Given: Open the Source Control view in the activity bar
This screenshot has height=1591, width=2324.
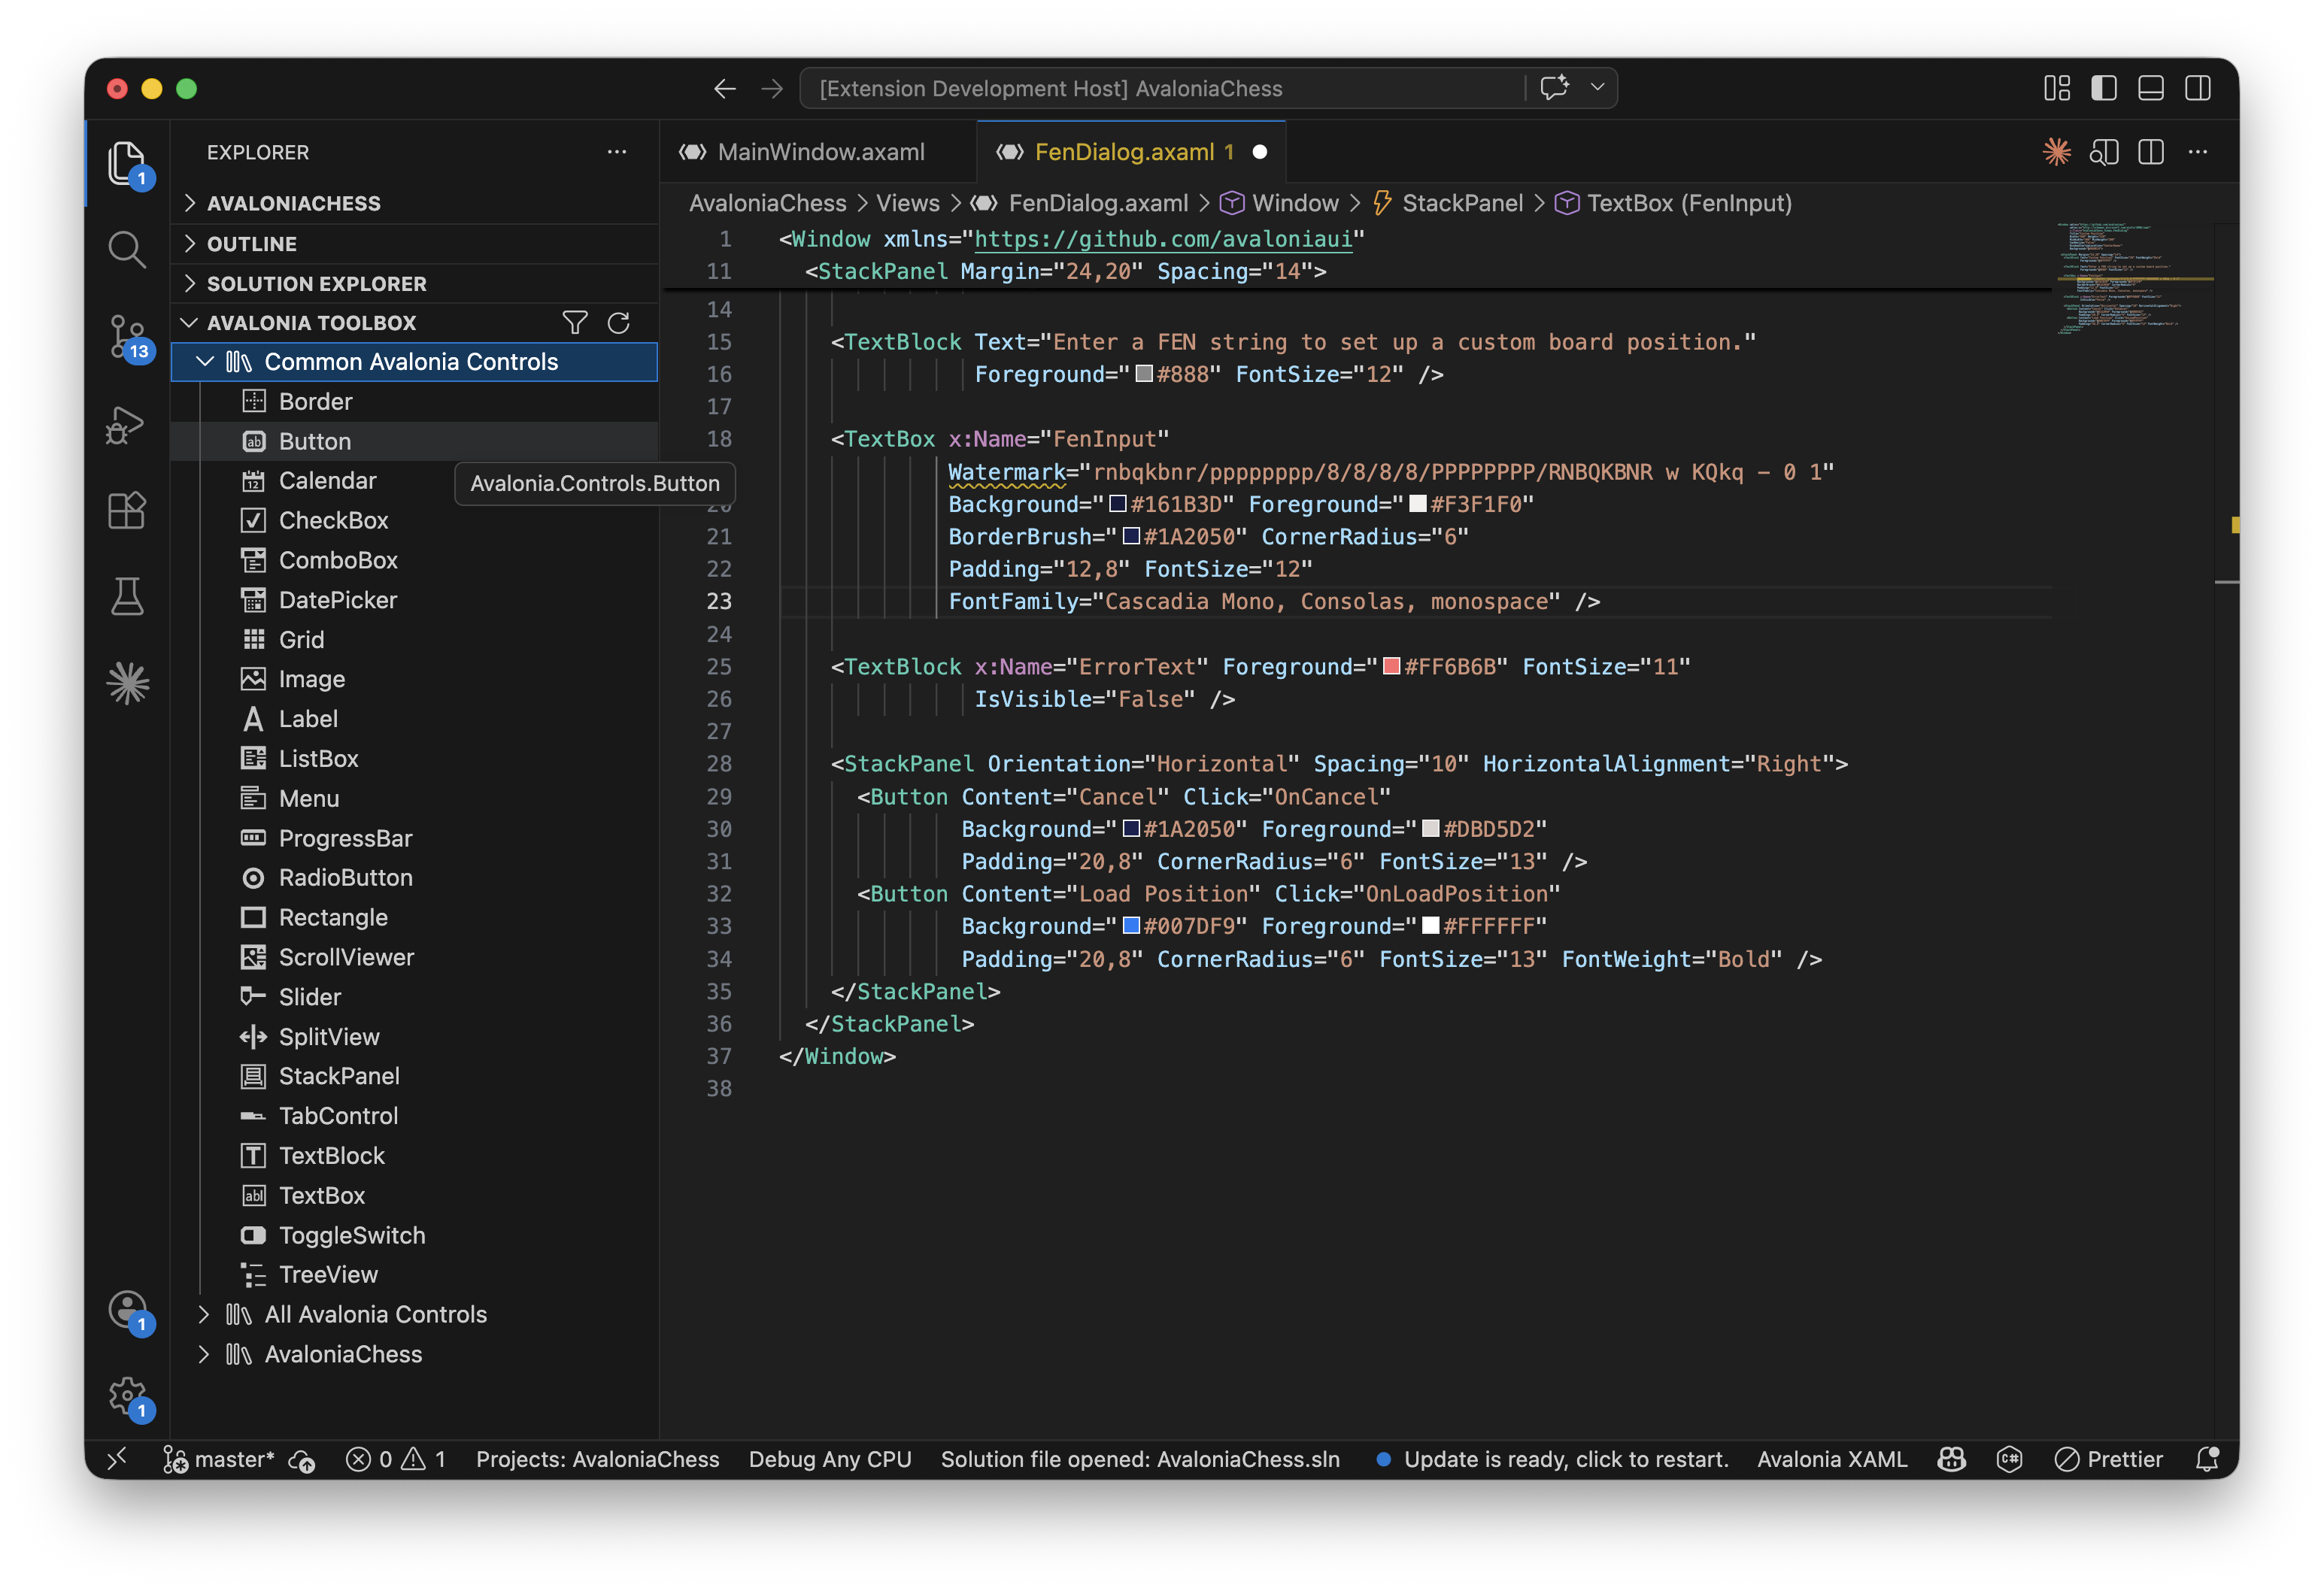Looking at the screenshot, I should click(x=127, y=338).
